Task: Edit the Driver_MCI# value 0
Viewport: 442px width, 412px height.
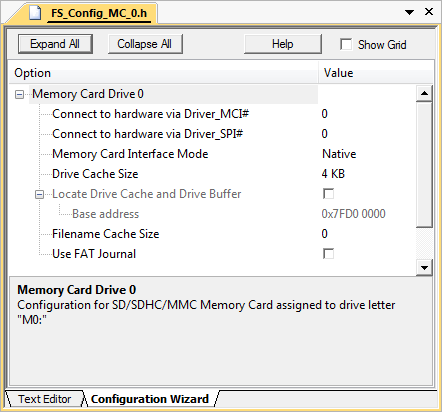Action: 325,114
